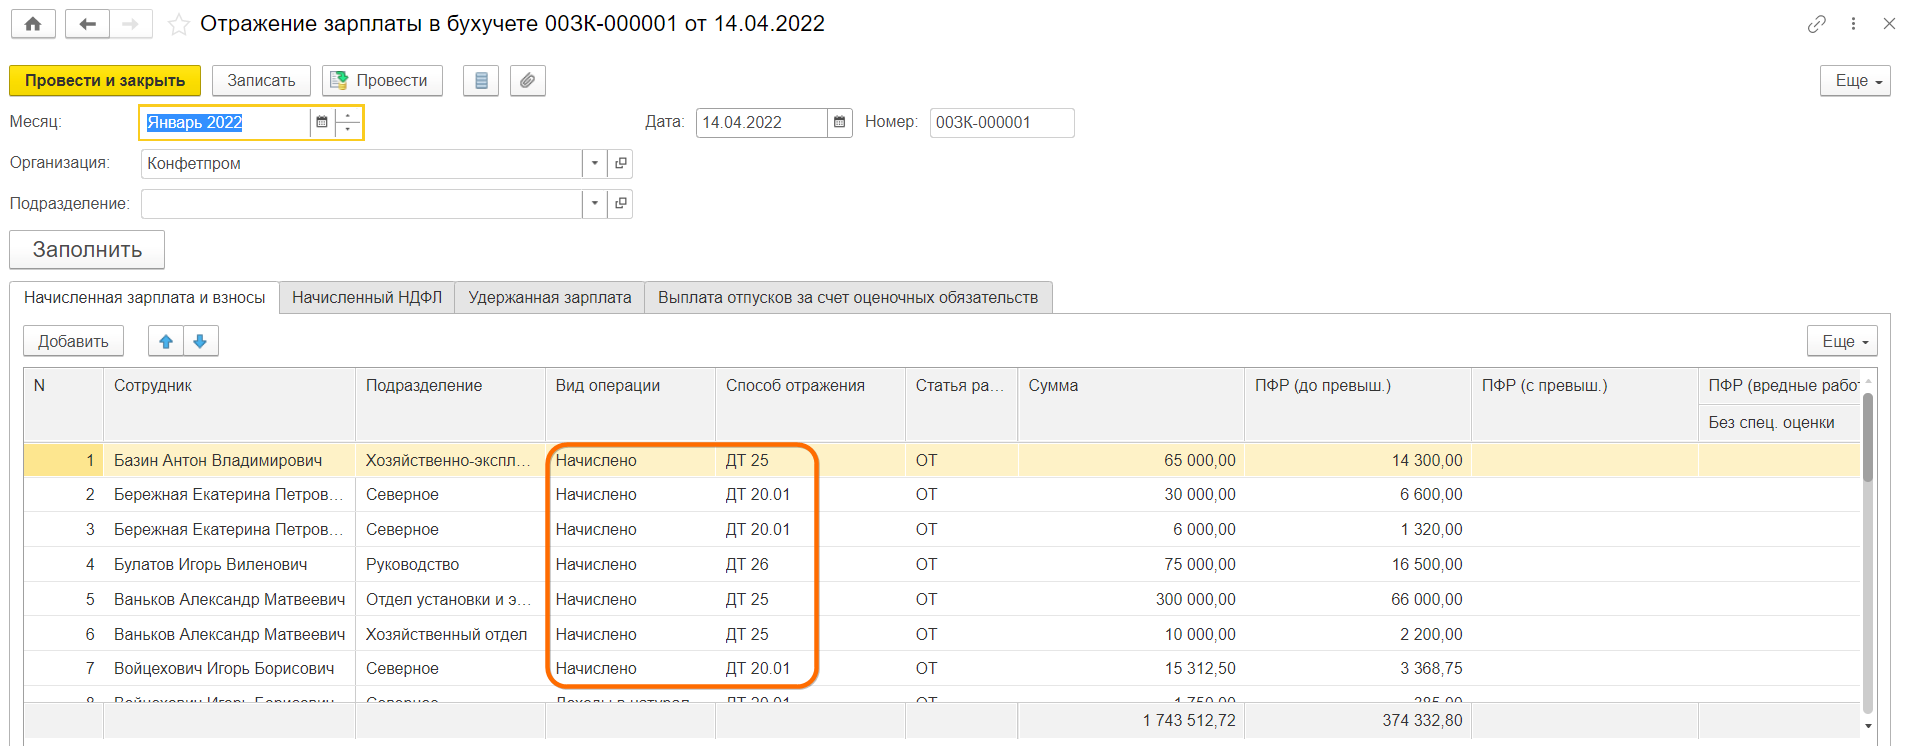The image size is (1910, 746).
Task: Switch to Начисленная зарплата и взносы tab
Action: 145,298
